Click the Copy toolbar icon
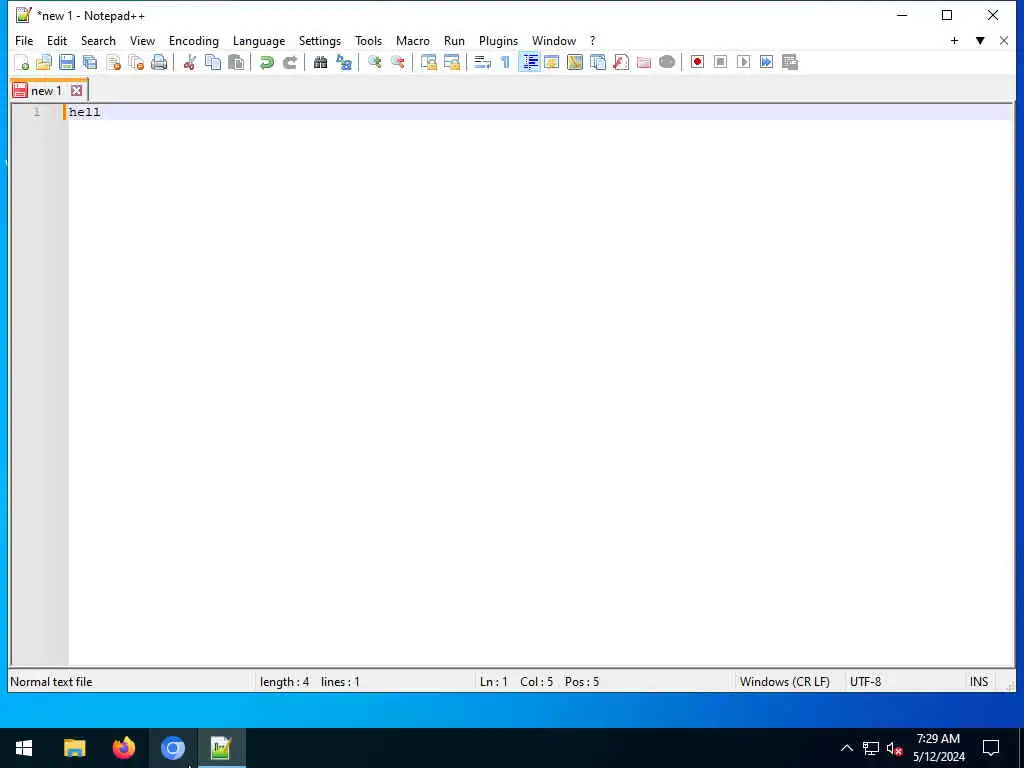This screenshot has height=768, width=1024. pos(213,62)
